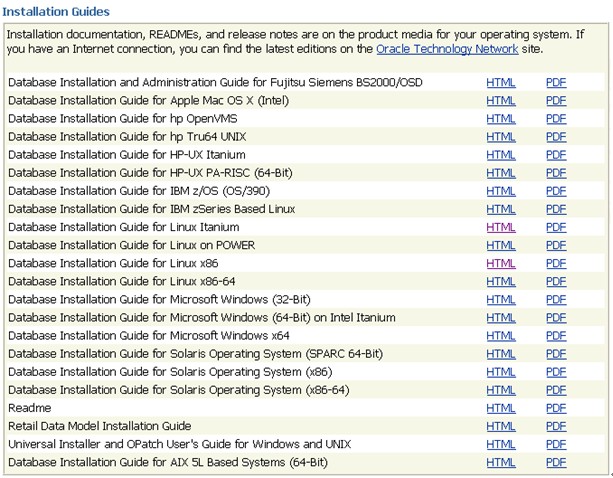Download PDF guide for hp Tru64 UNIX
The height and width of the screenshot is (478, 613).
tap(556, 136)
